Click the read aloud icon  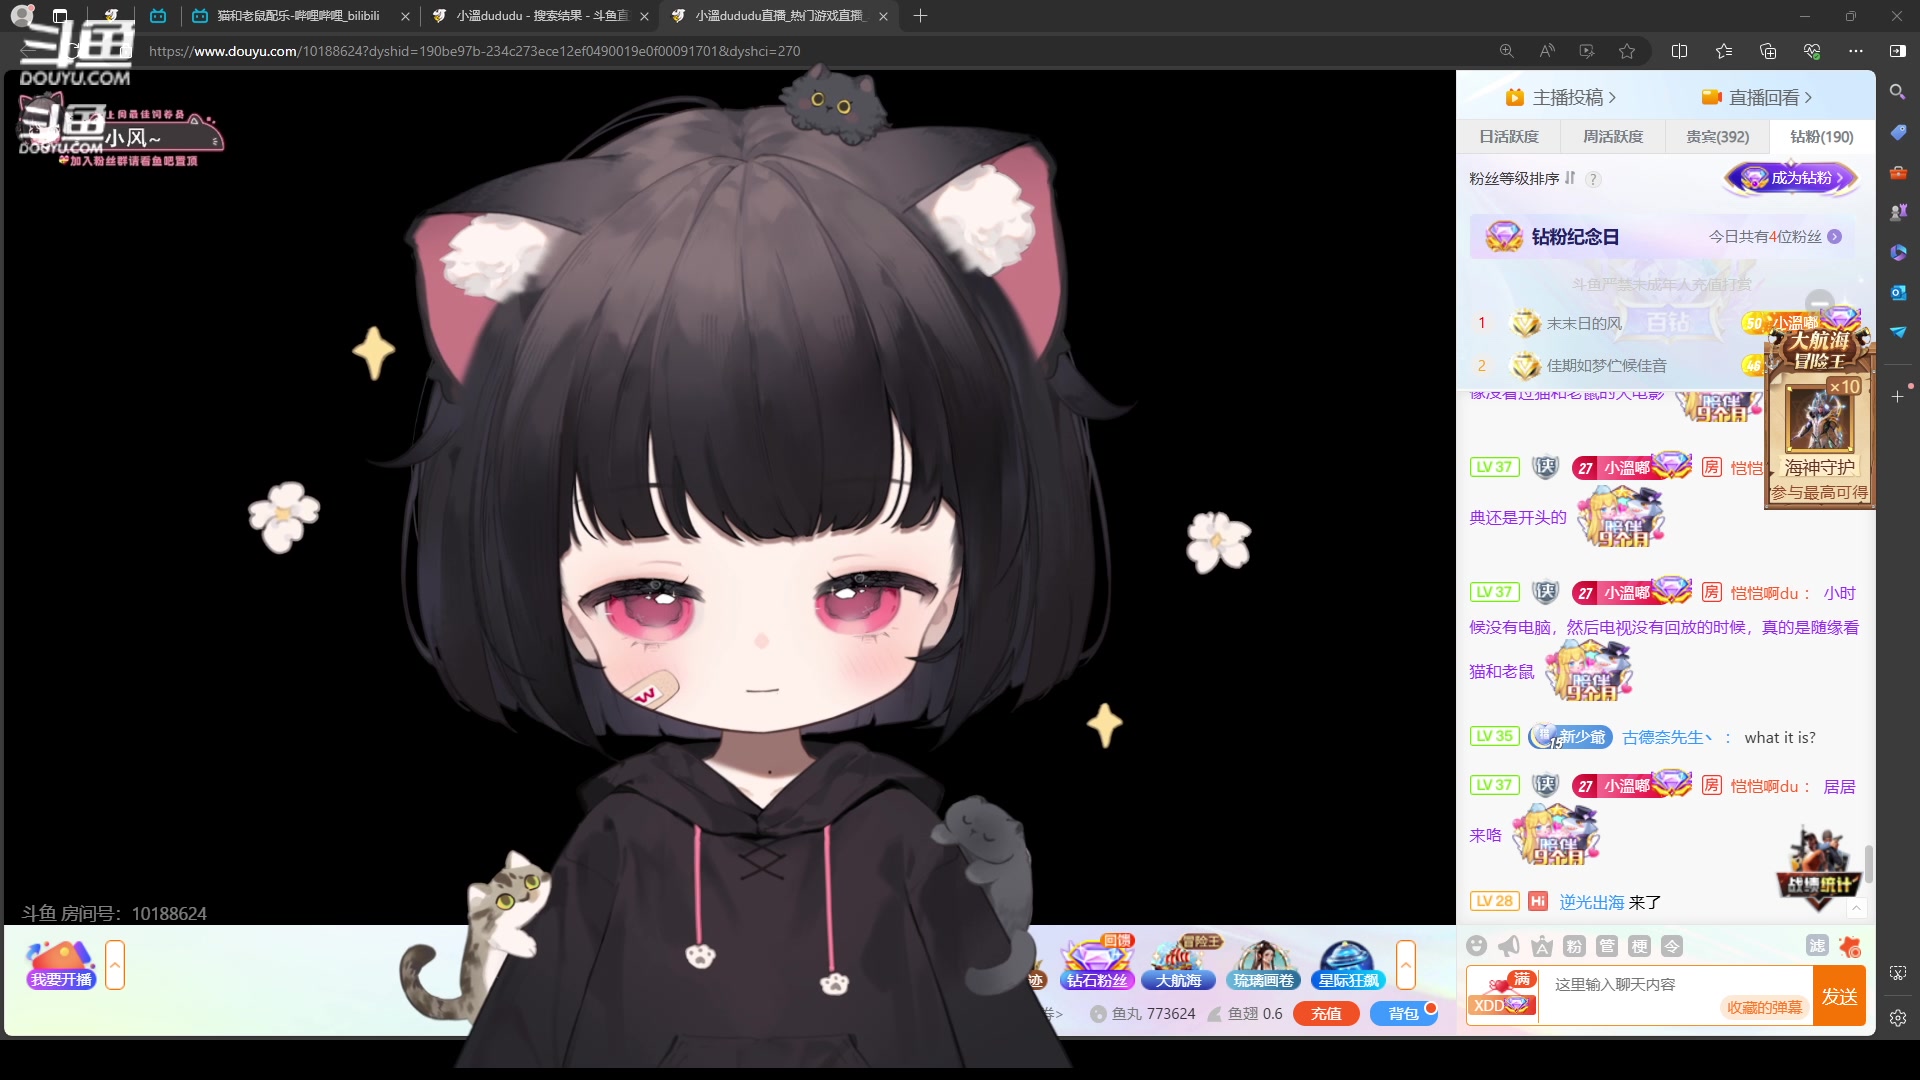point(1547,51)
